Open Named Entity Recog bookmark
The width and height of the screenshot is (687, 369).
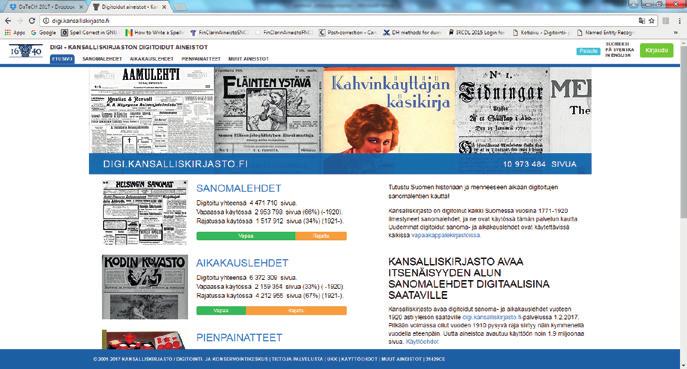605,32
